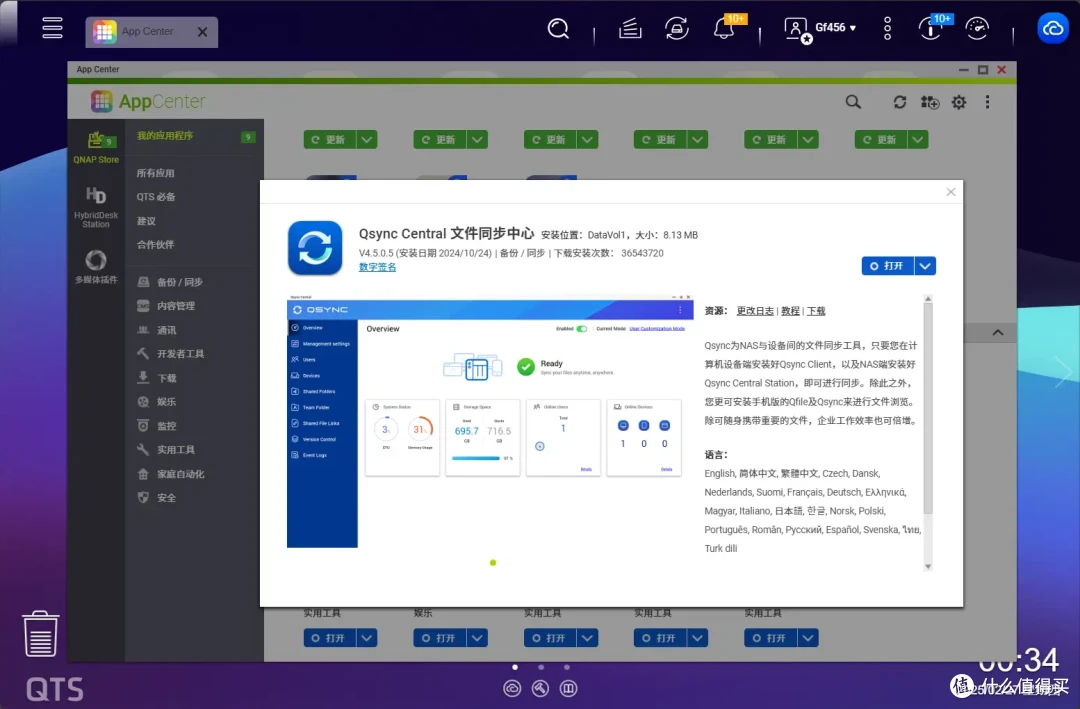The image size is (1080, 709).
Task: Open external devices icon in top bar
Action: click(677, 29)
